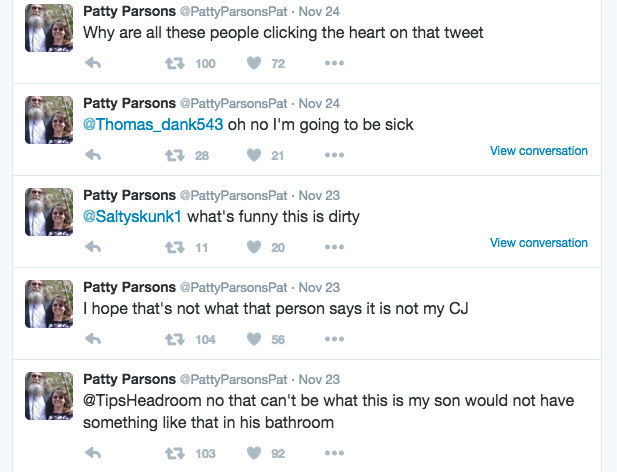Like the tweet with 20 likes
617x472 pixels.
pos(254,247)
